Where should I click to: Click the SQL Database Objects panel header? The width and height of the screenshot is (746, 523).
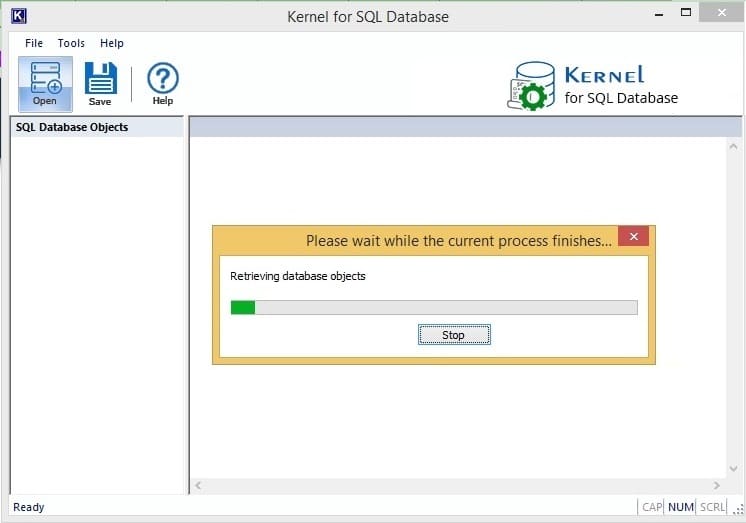pos(97,128)
